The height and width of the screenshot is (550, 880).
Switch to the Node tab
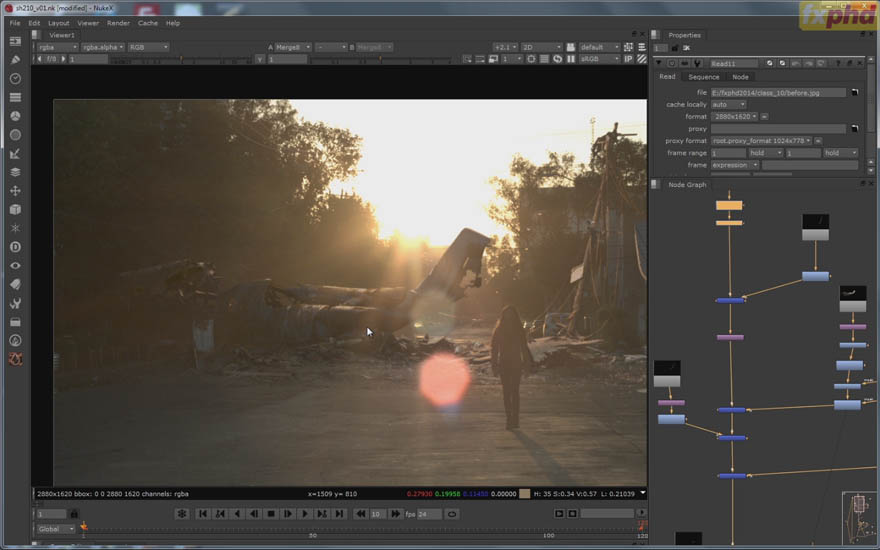click(x=740, y=77)
